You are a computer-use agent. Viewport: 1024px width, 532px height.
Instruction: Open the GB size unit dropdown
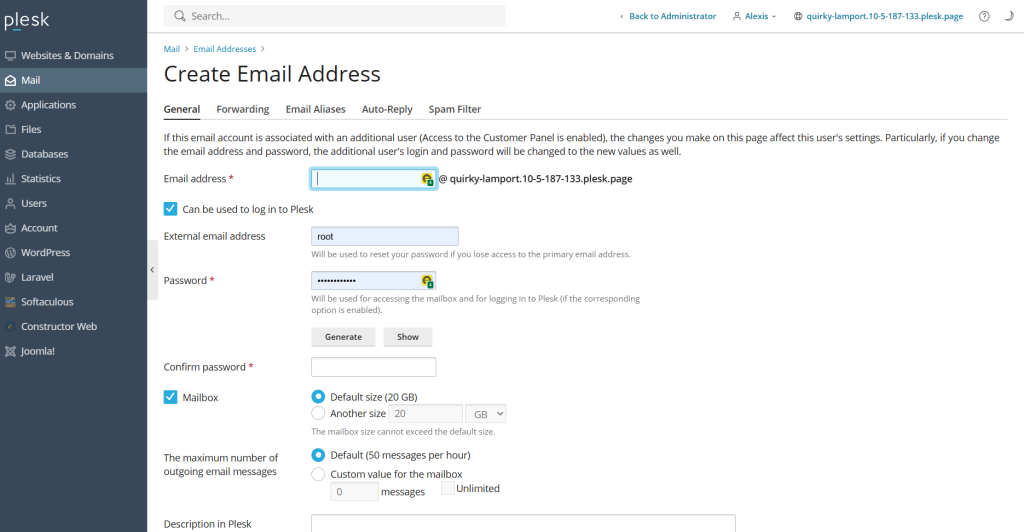(485, 414)
